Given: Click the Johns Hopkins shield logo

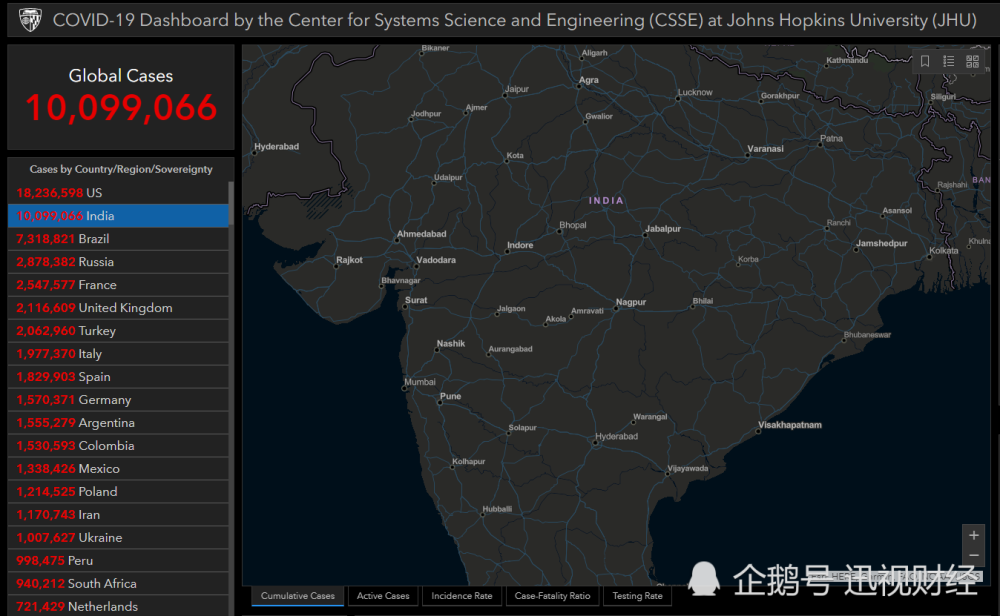Looking at the screenshot, I should [29, 20].
